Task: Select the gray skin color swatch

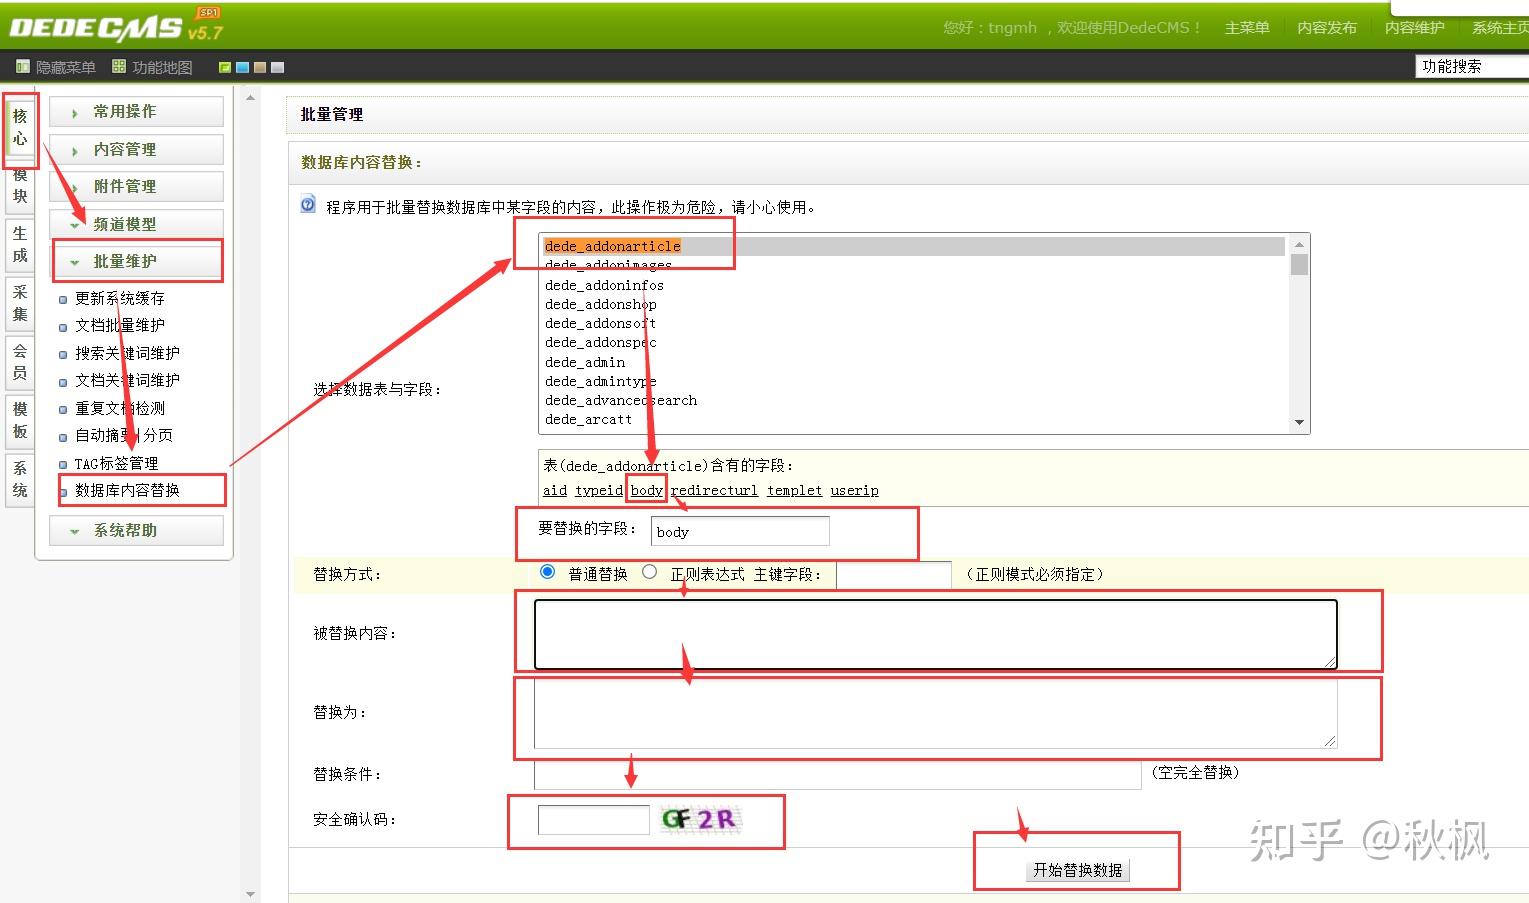Action: point(278,67)
